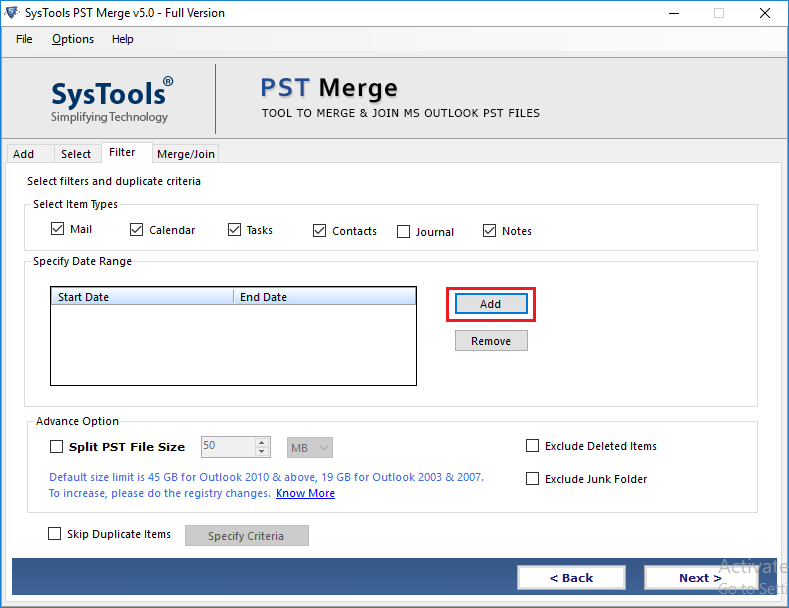Decrease split size with down arrow
789x608 pixels.
pos(262,452)
